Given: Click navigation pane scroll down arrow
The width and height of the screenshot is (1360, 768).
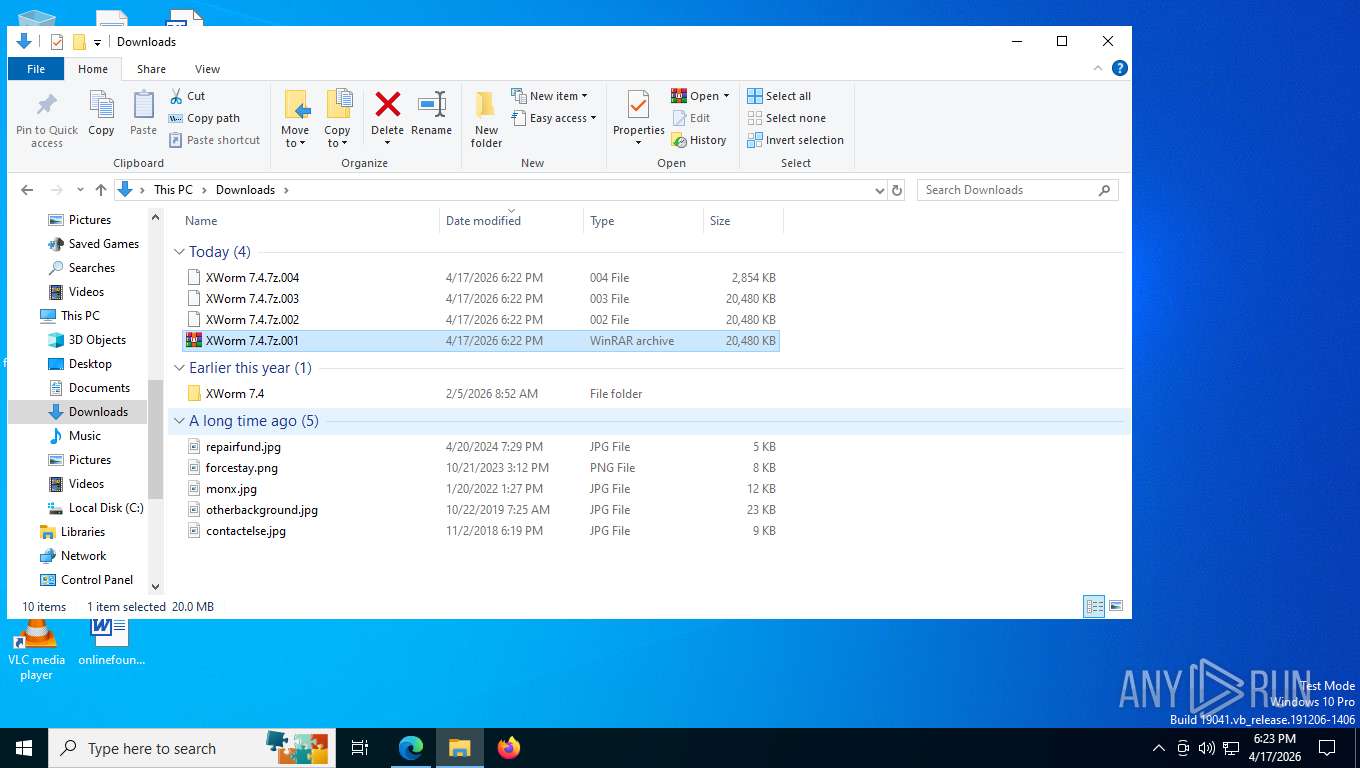Looking at the screenshot, I should tap(155, 587).
